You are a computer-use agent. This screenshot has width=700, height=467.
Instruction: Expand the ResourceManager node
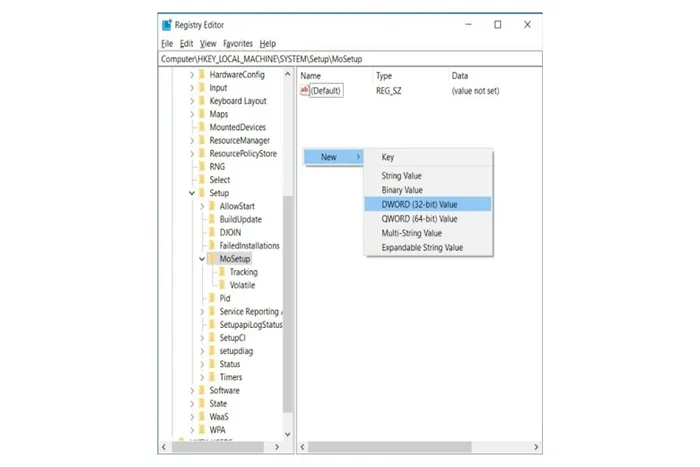192,141
